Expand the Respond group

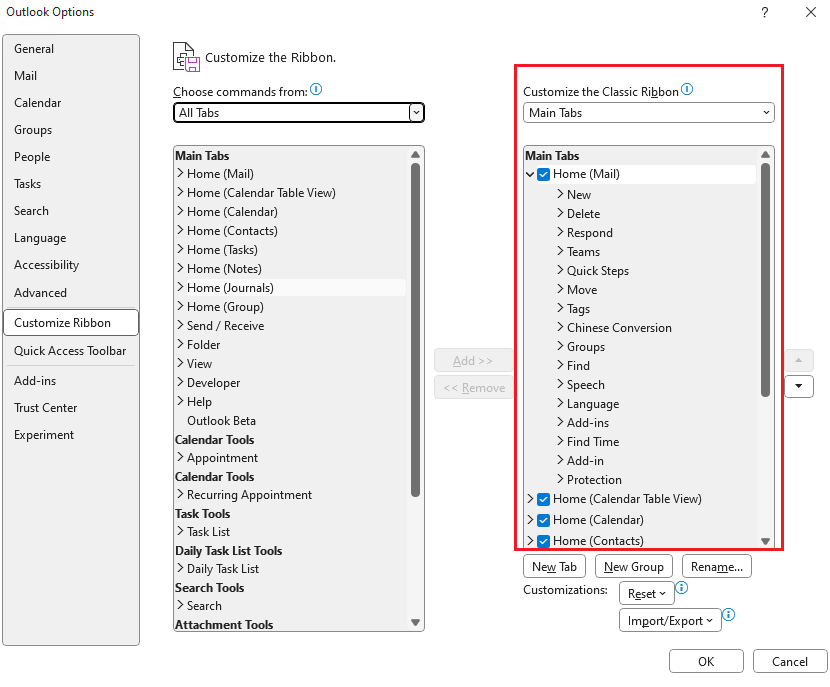[560, 232]
